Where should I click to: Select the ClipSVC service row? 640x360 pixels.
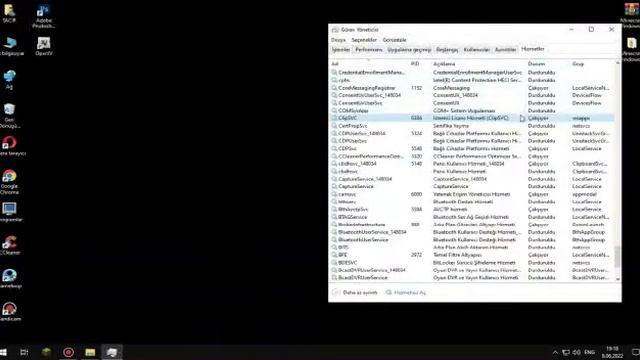coord(472,118)
